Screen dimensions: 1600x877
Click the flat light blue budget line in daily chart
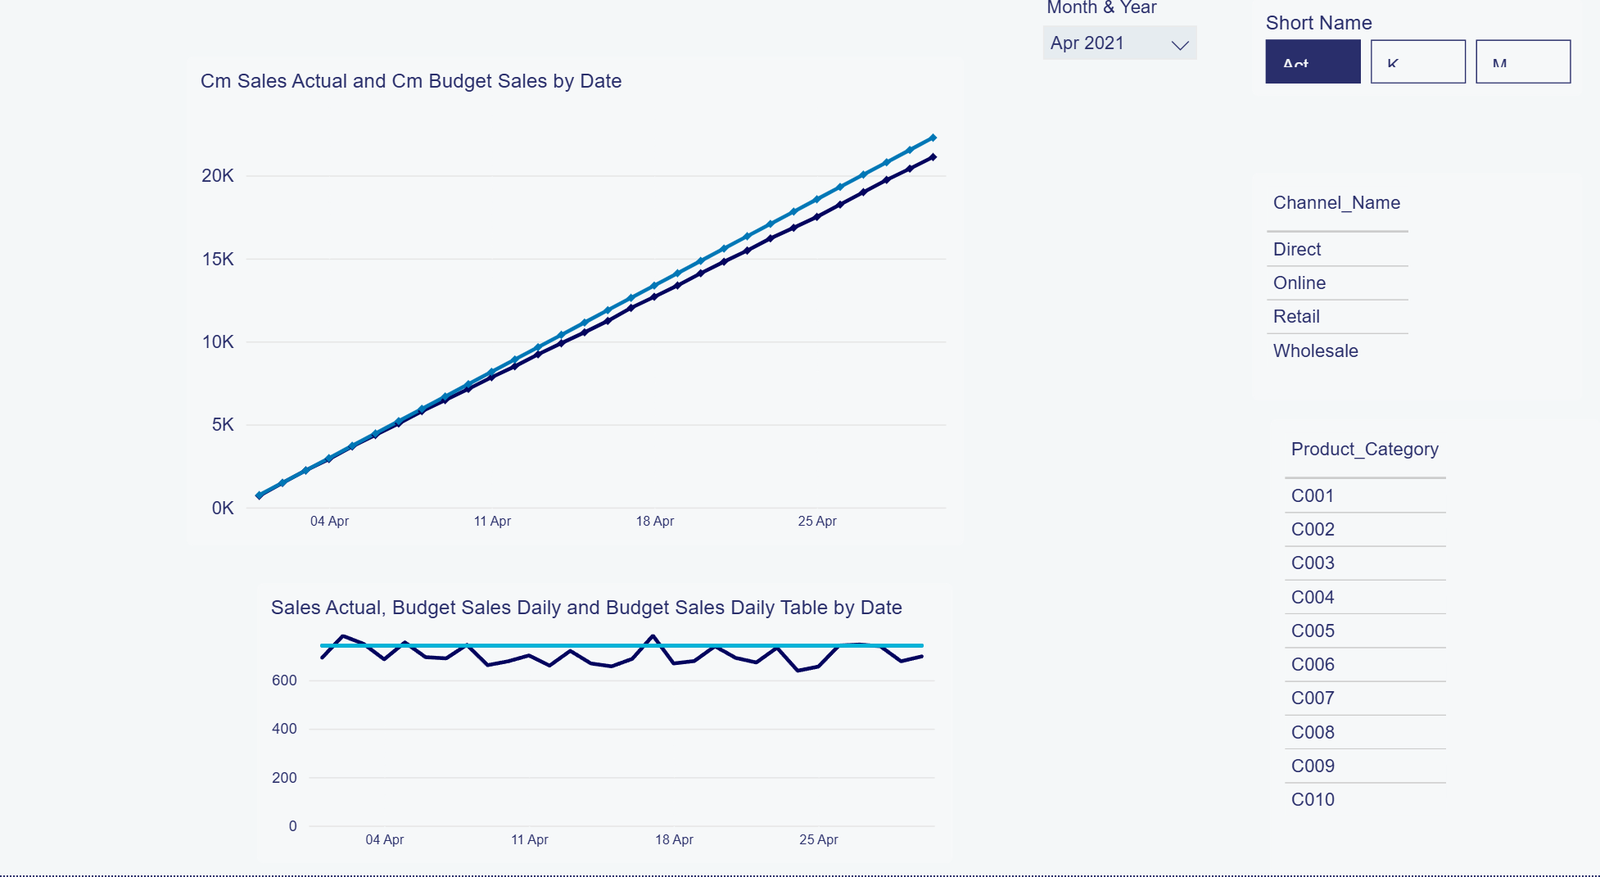[622, 646]
